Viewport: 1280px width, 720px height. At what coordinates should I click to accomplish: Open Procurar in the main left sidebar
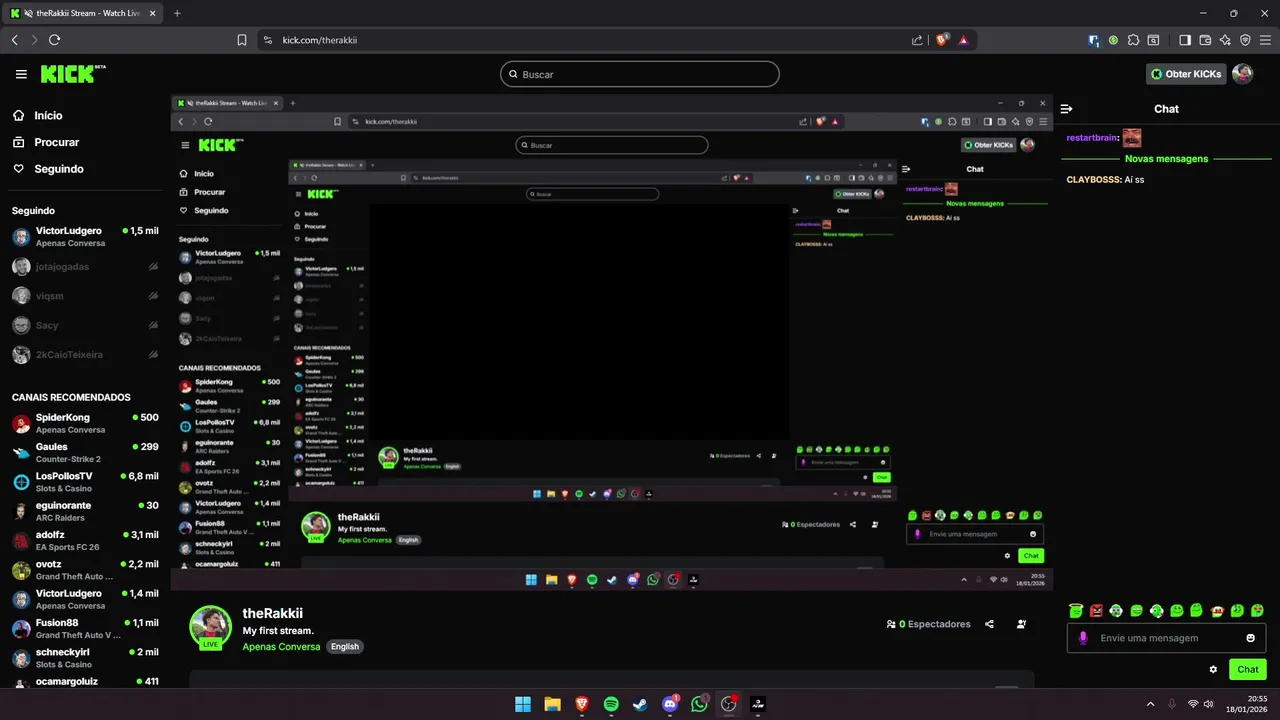coord(45,142)
